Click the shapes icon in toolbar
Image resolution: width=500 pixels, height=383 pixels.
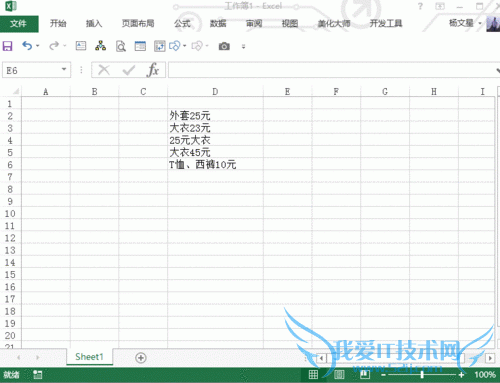[175, 46]
